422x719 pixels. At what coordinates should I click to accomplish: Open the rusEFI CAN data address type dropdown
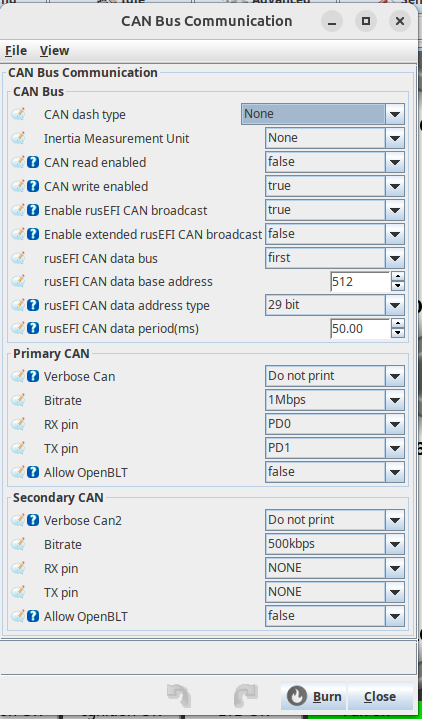click(x=335, y=305)
